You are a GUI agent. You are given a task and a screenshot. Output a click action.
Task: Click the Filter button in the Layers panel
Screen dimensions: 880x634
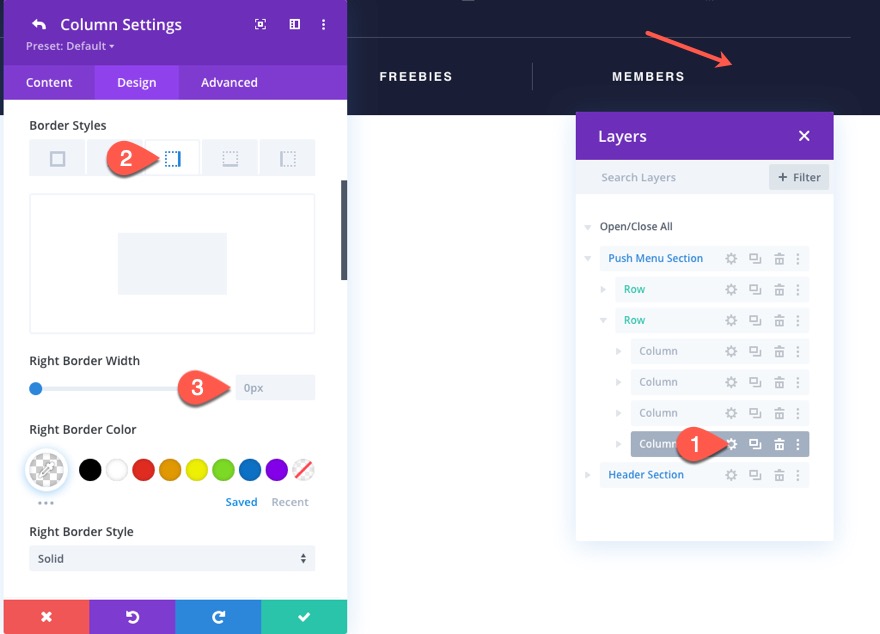[x=798, y=177]
